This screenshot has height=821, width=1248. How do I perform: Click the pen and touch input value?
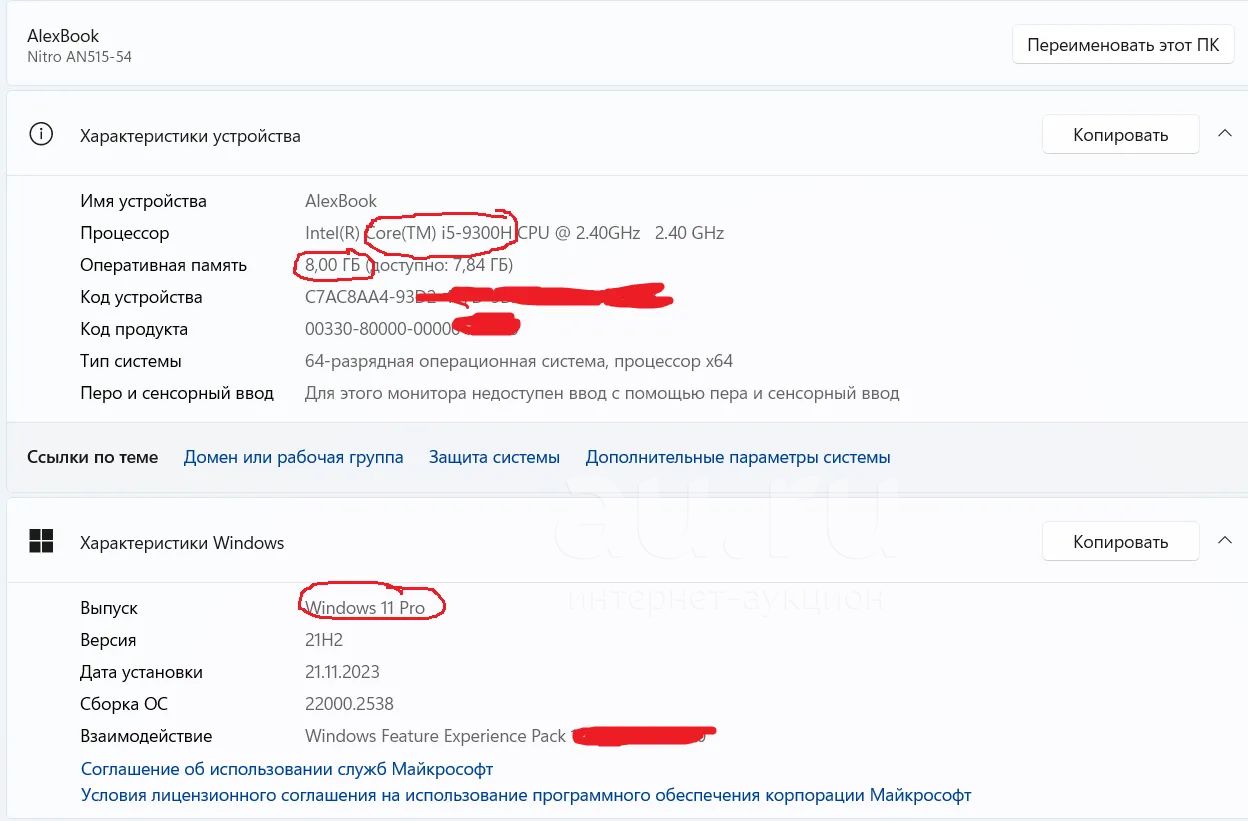pyautogui.click(x=602, y=393)
